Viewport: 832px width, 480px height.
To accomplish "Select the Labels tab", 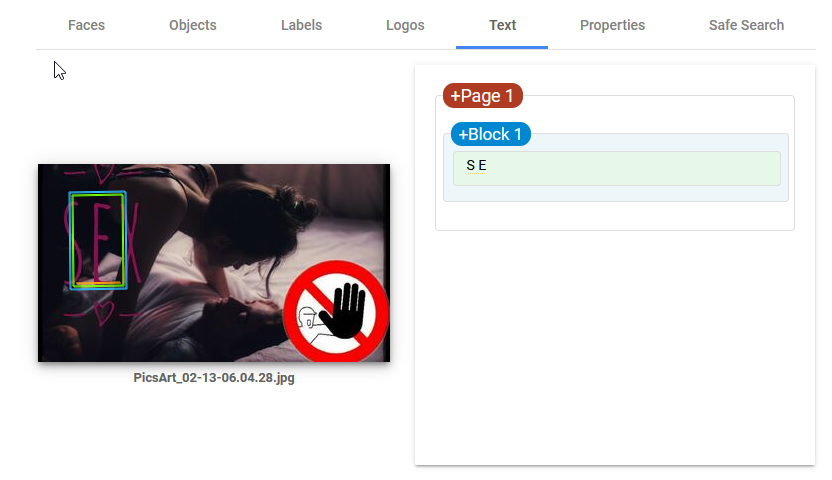I will (301, 25).
